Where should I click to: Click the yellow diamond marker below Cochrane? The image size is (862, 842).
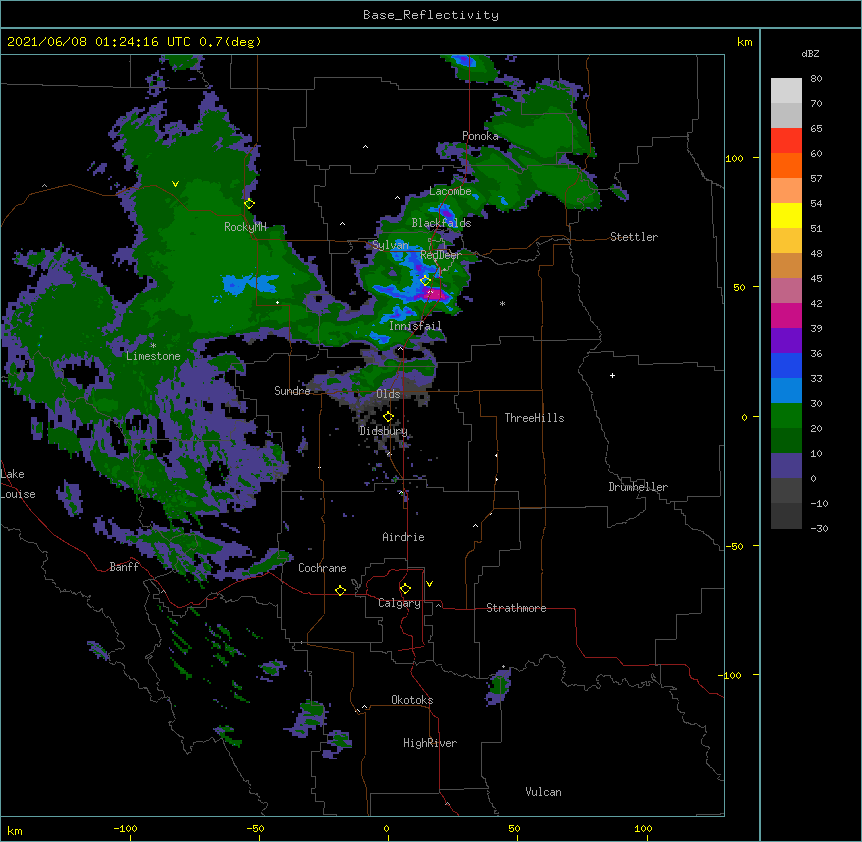pyautogui.click(x=340, y=590)
